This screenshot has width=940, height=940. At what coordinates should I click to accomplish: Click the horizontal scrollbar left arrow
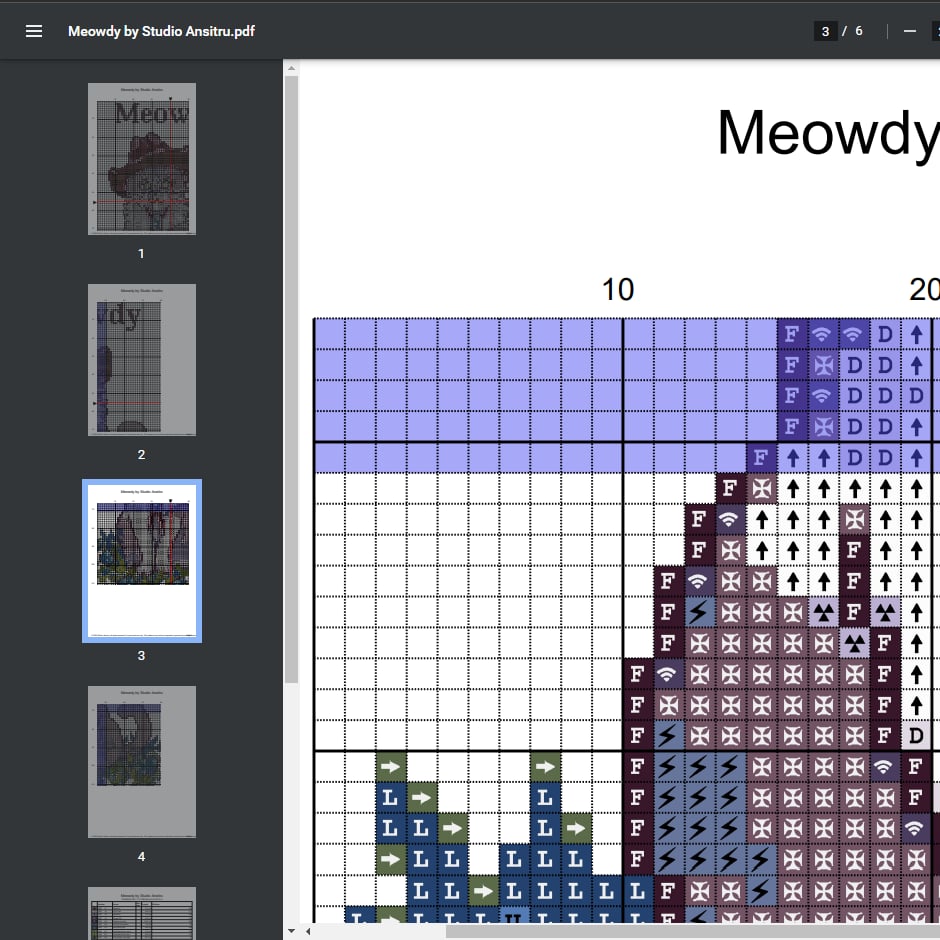pyautogui.click(x=306, y=931)
